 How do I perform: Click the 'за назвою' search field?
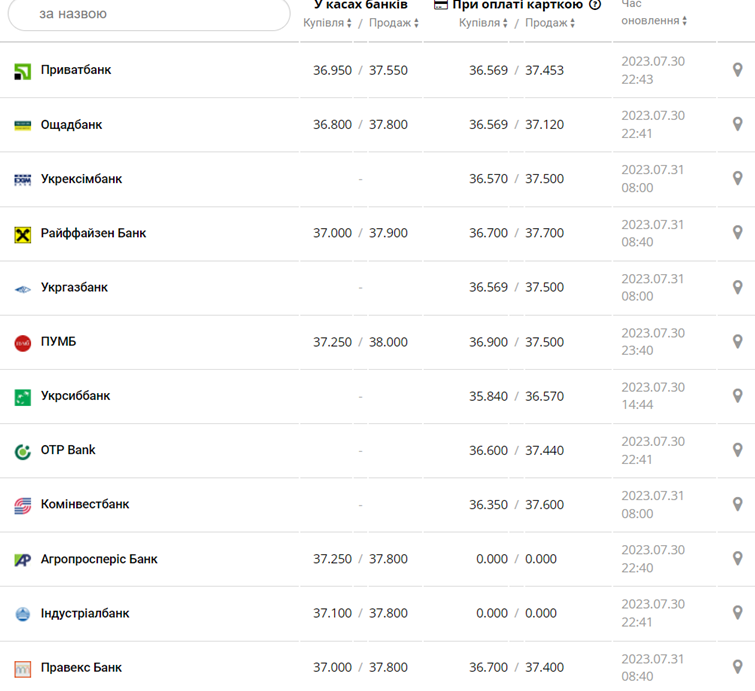150,14
